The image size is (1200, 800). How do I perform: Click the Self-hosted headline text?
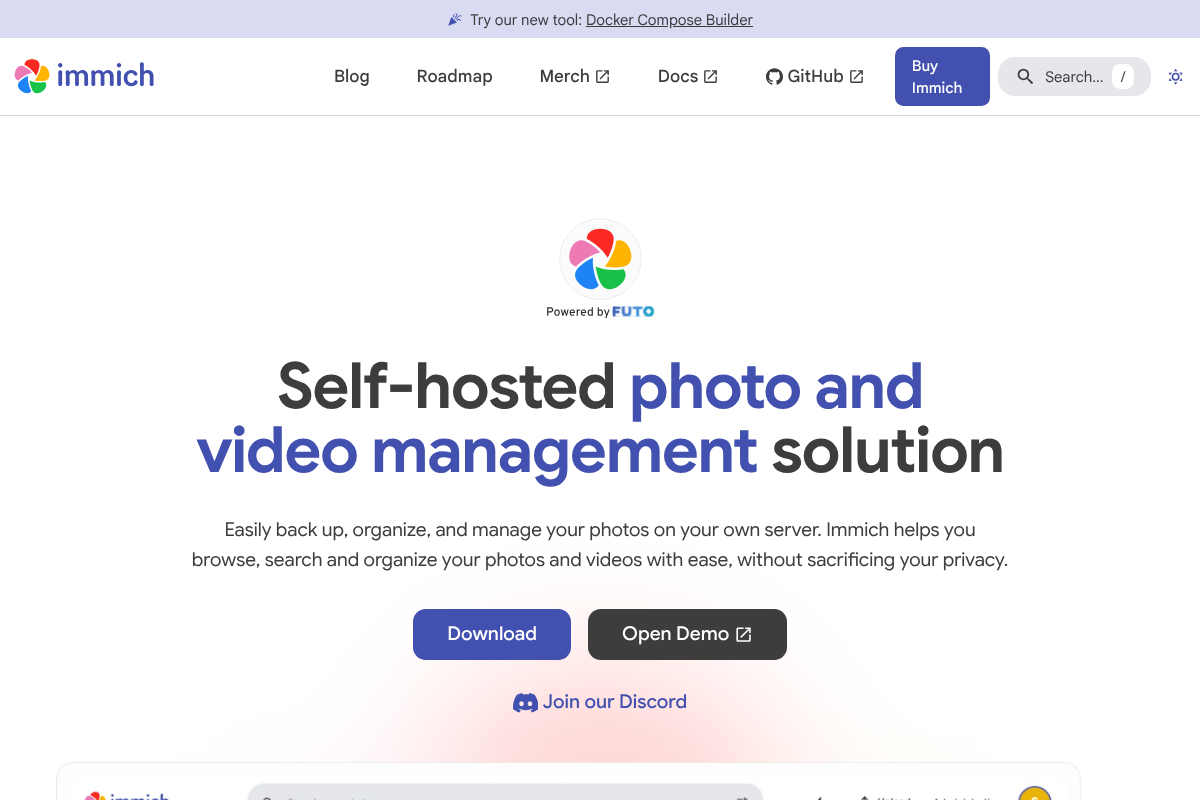click(x=446, y=387)
